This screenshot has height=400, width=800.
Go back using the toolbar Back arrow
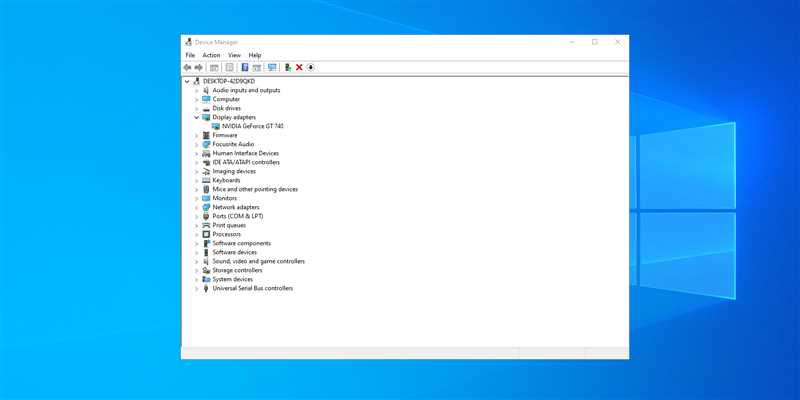[187, 67]
